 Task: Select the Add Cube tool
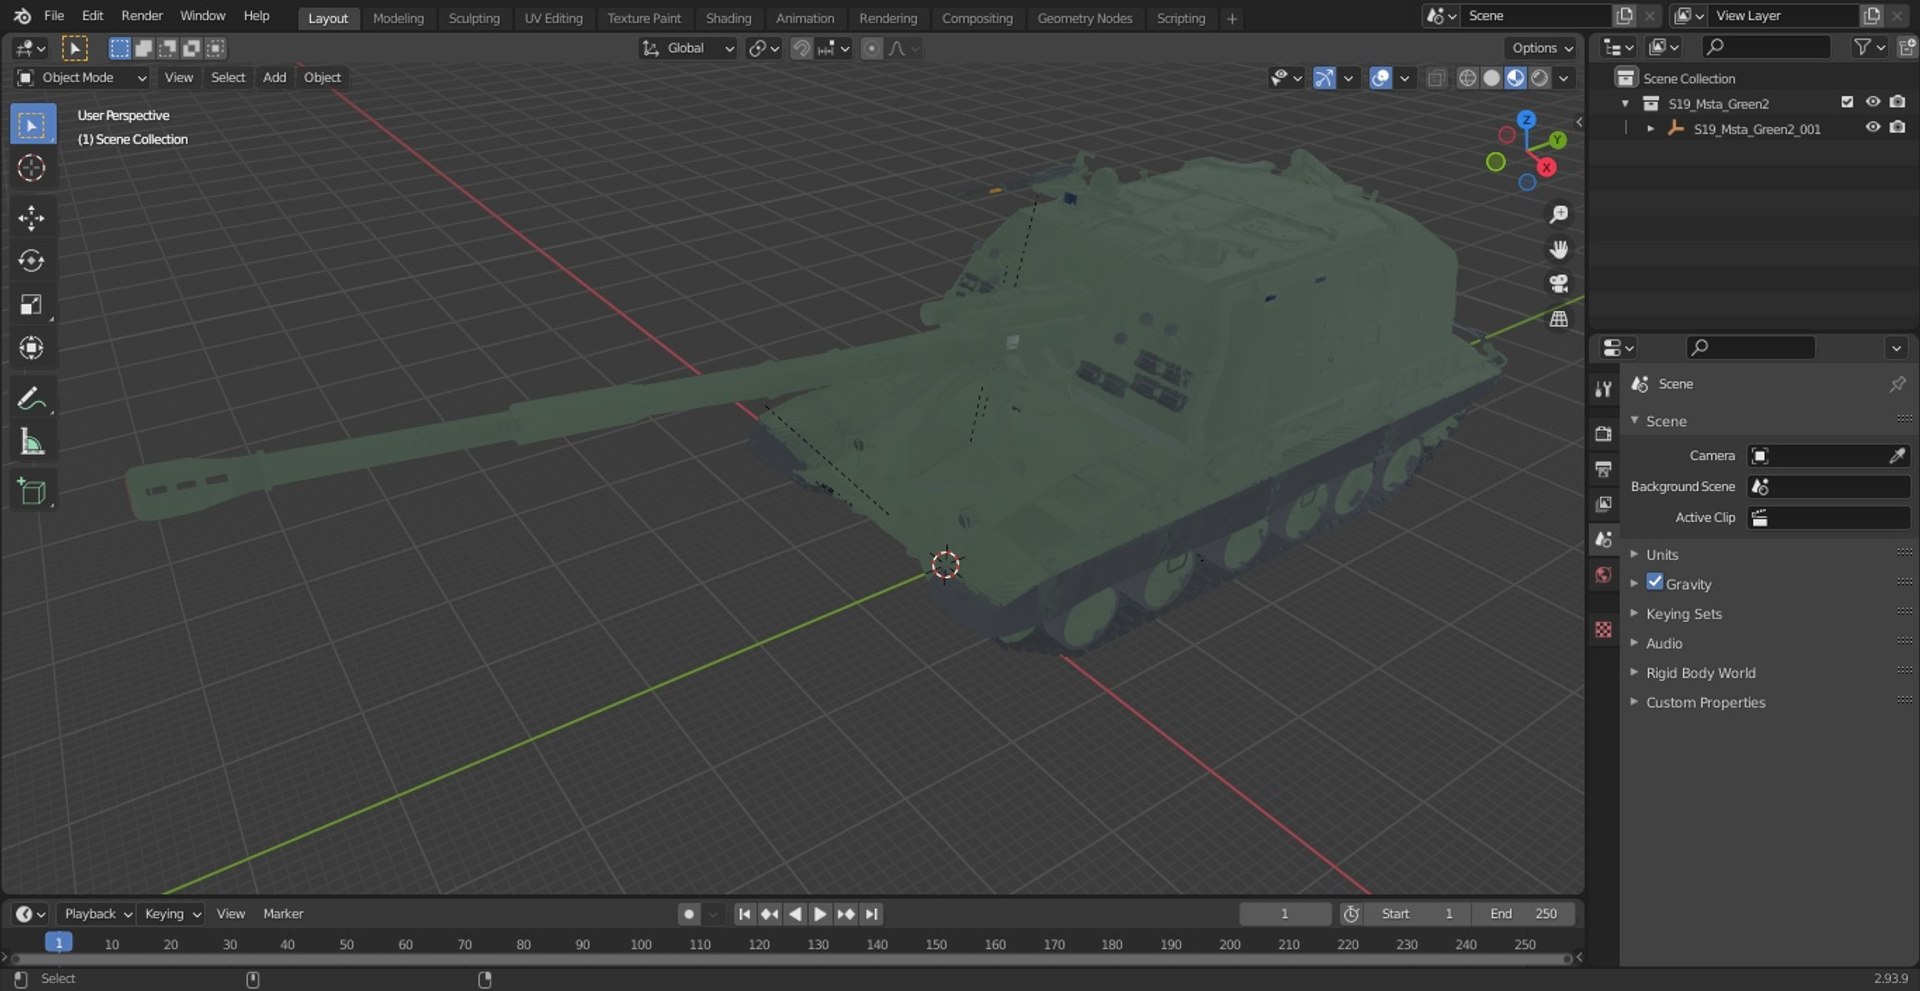click(32, 492)
